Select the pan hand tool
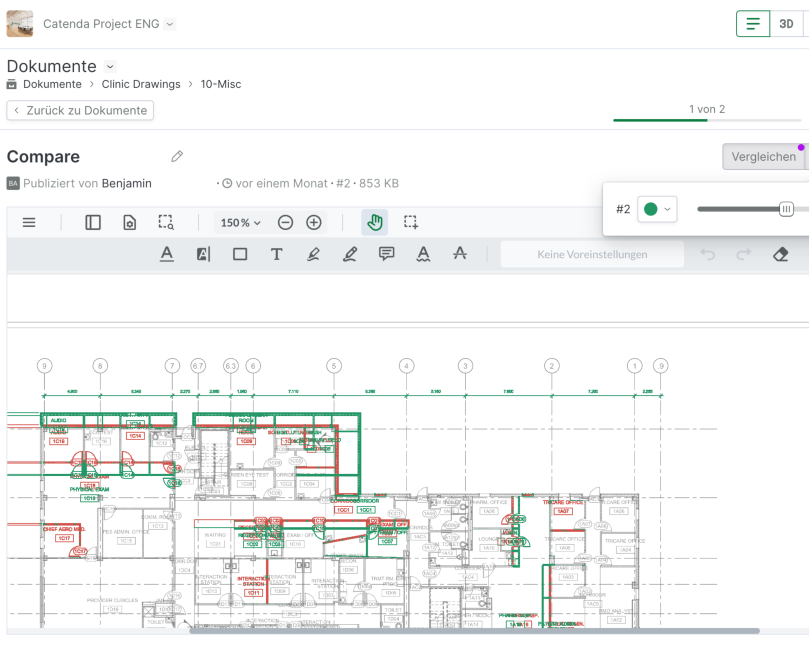Image resolution: width=809 pixels, height=648 pixels. [374, 222]
